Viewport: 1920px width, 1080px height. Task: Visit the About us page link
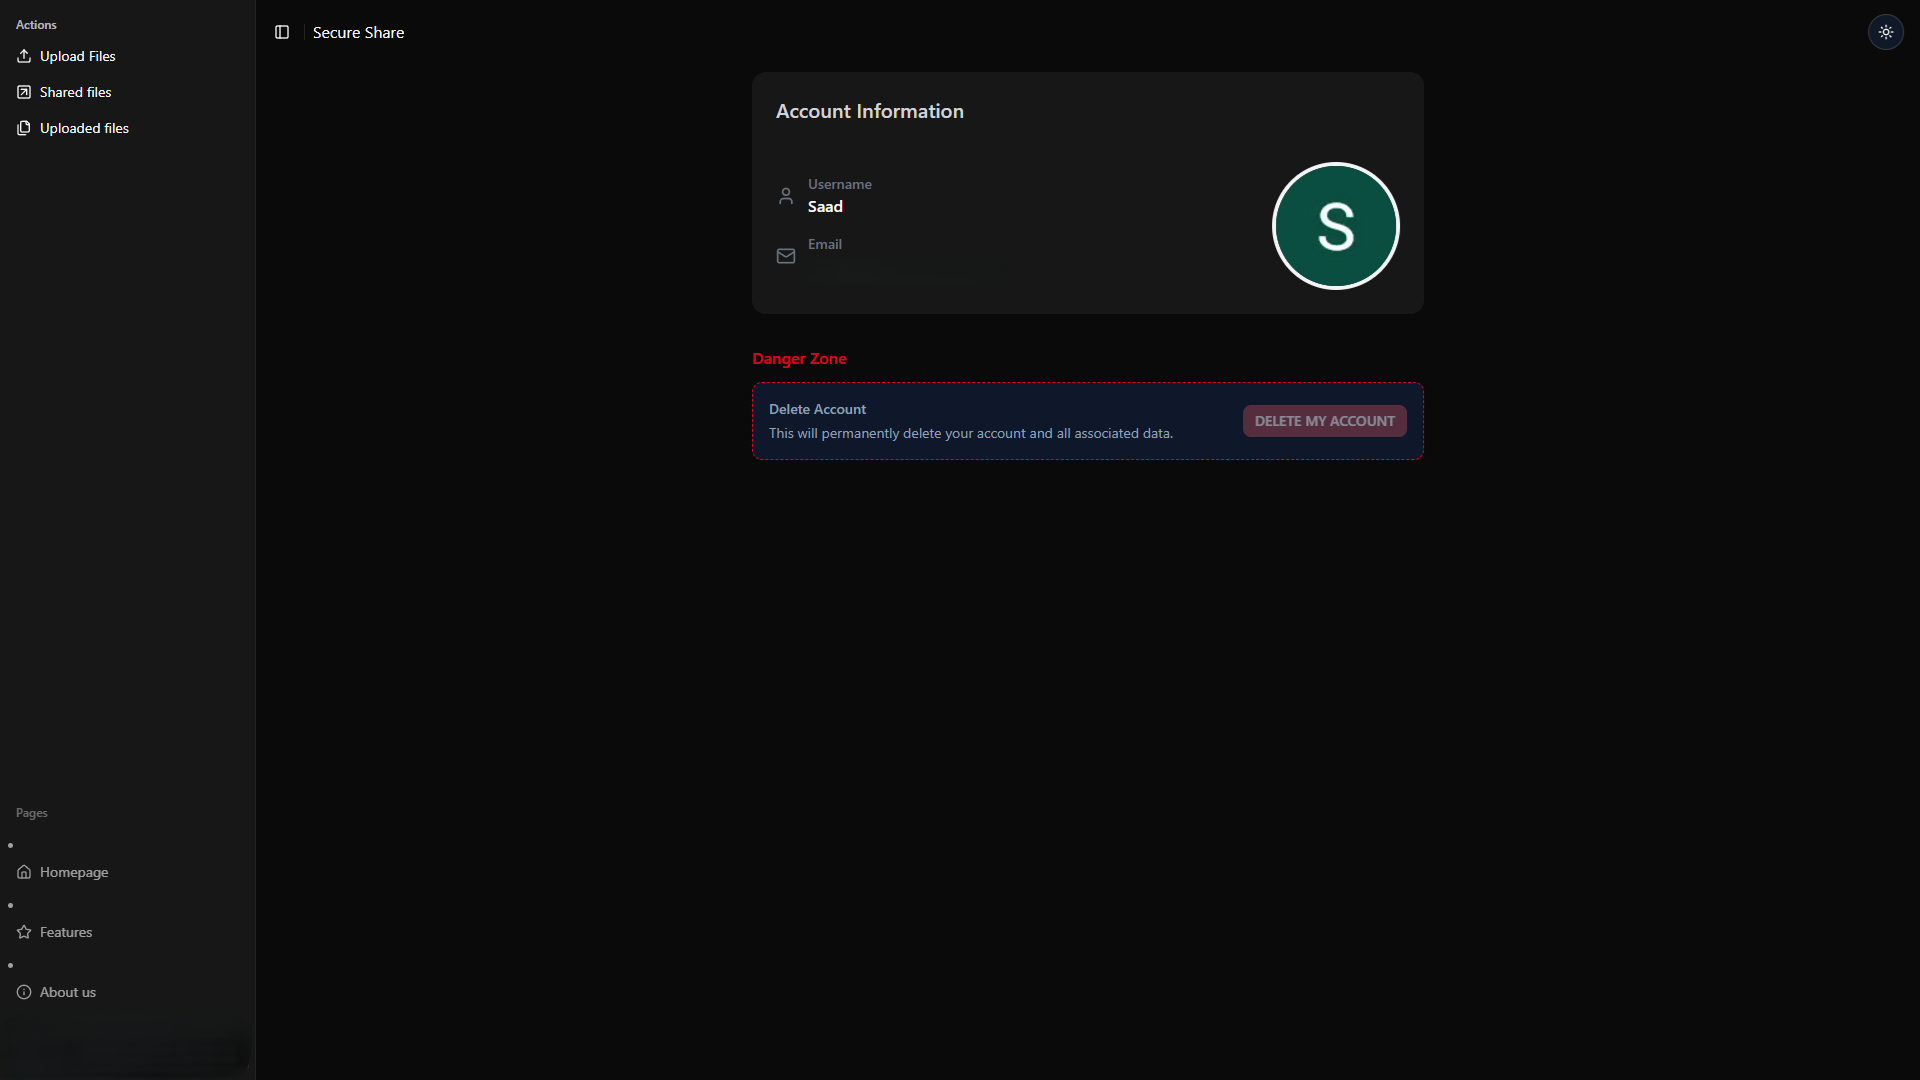[x=68, y=992]
